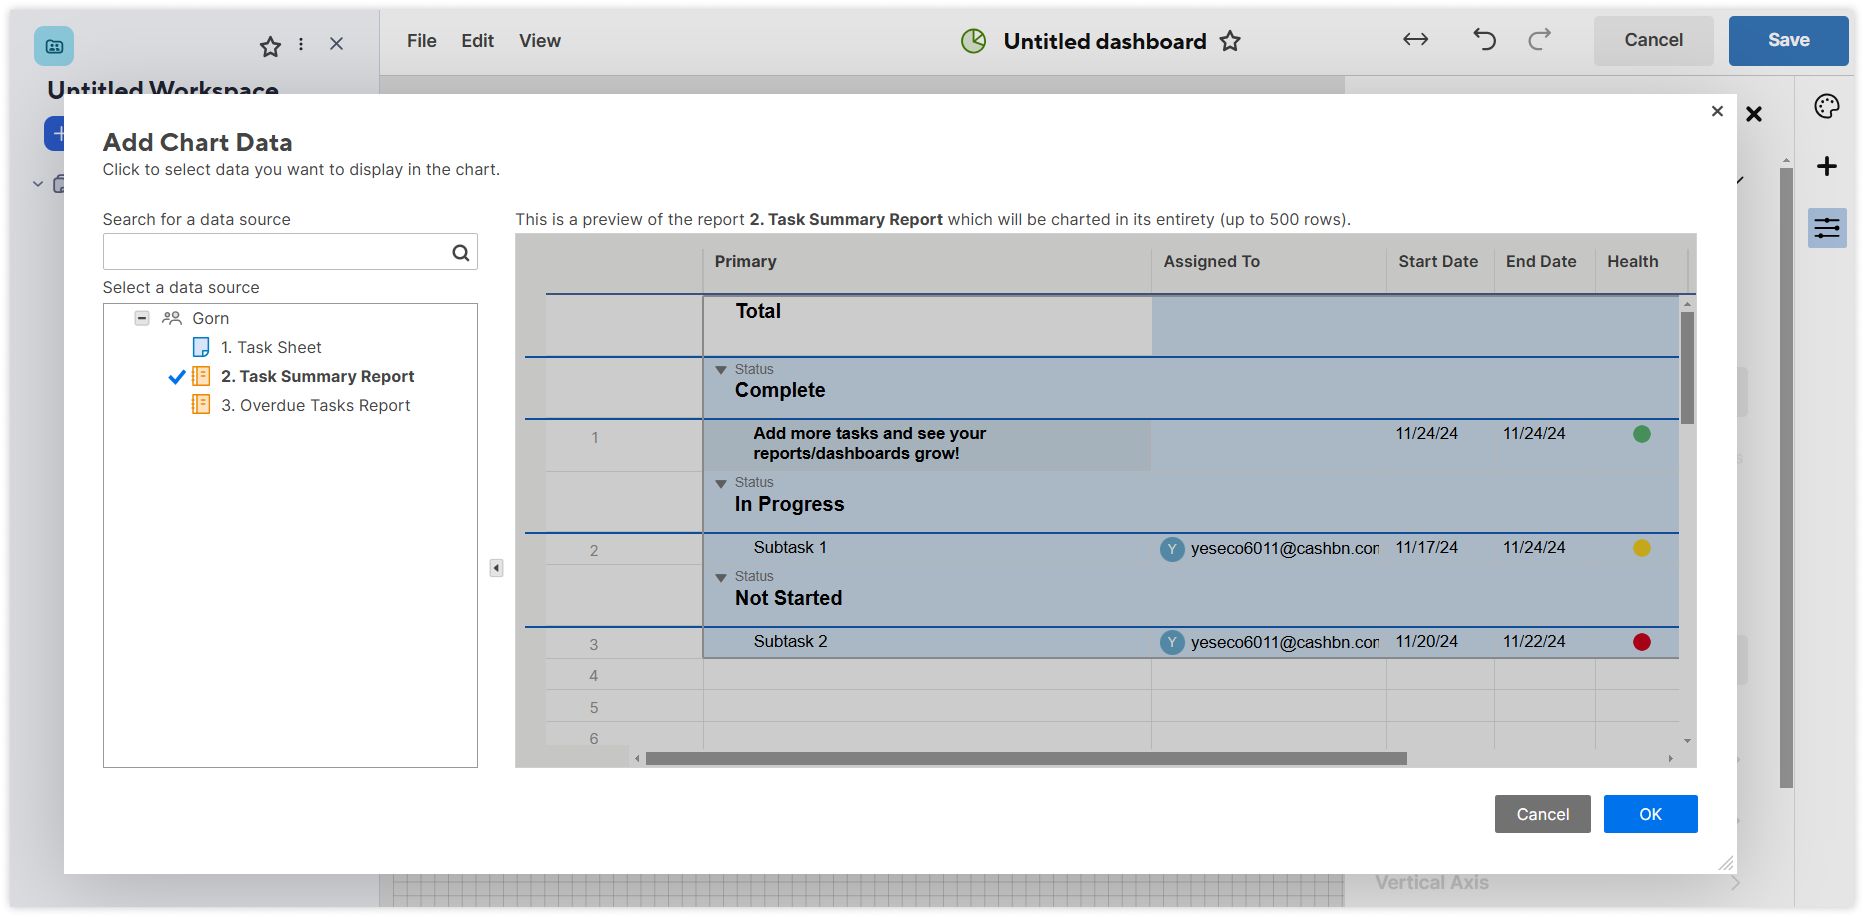Click the green health dot for row 1
Image resolution: width=1864 pixels, height=917 pixels.
pos(1642,434)
